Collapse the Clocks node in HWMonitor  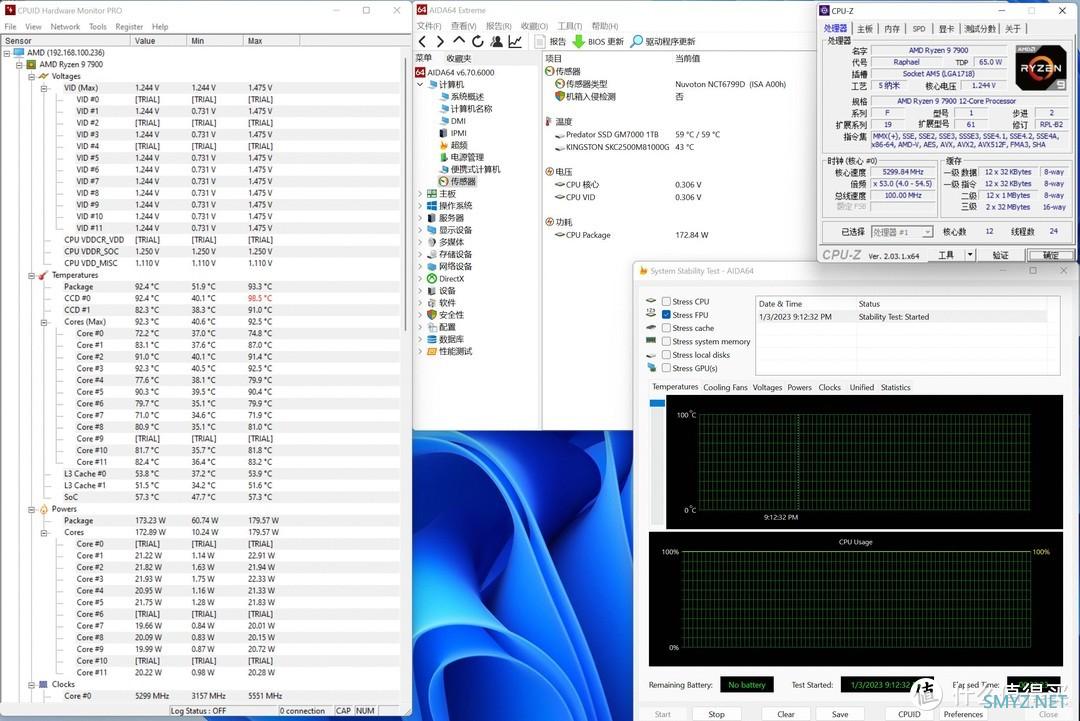(32, 685)
